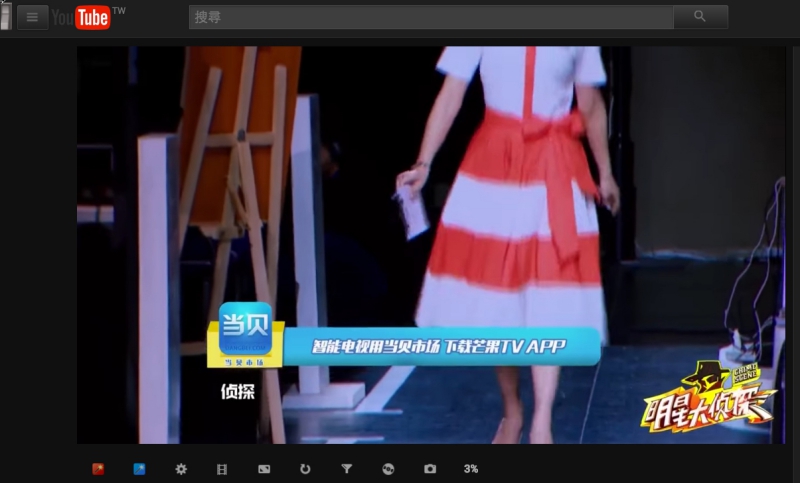Open the gear settings icon below the video

click(x=181, y=469)
